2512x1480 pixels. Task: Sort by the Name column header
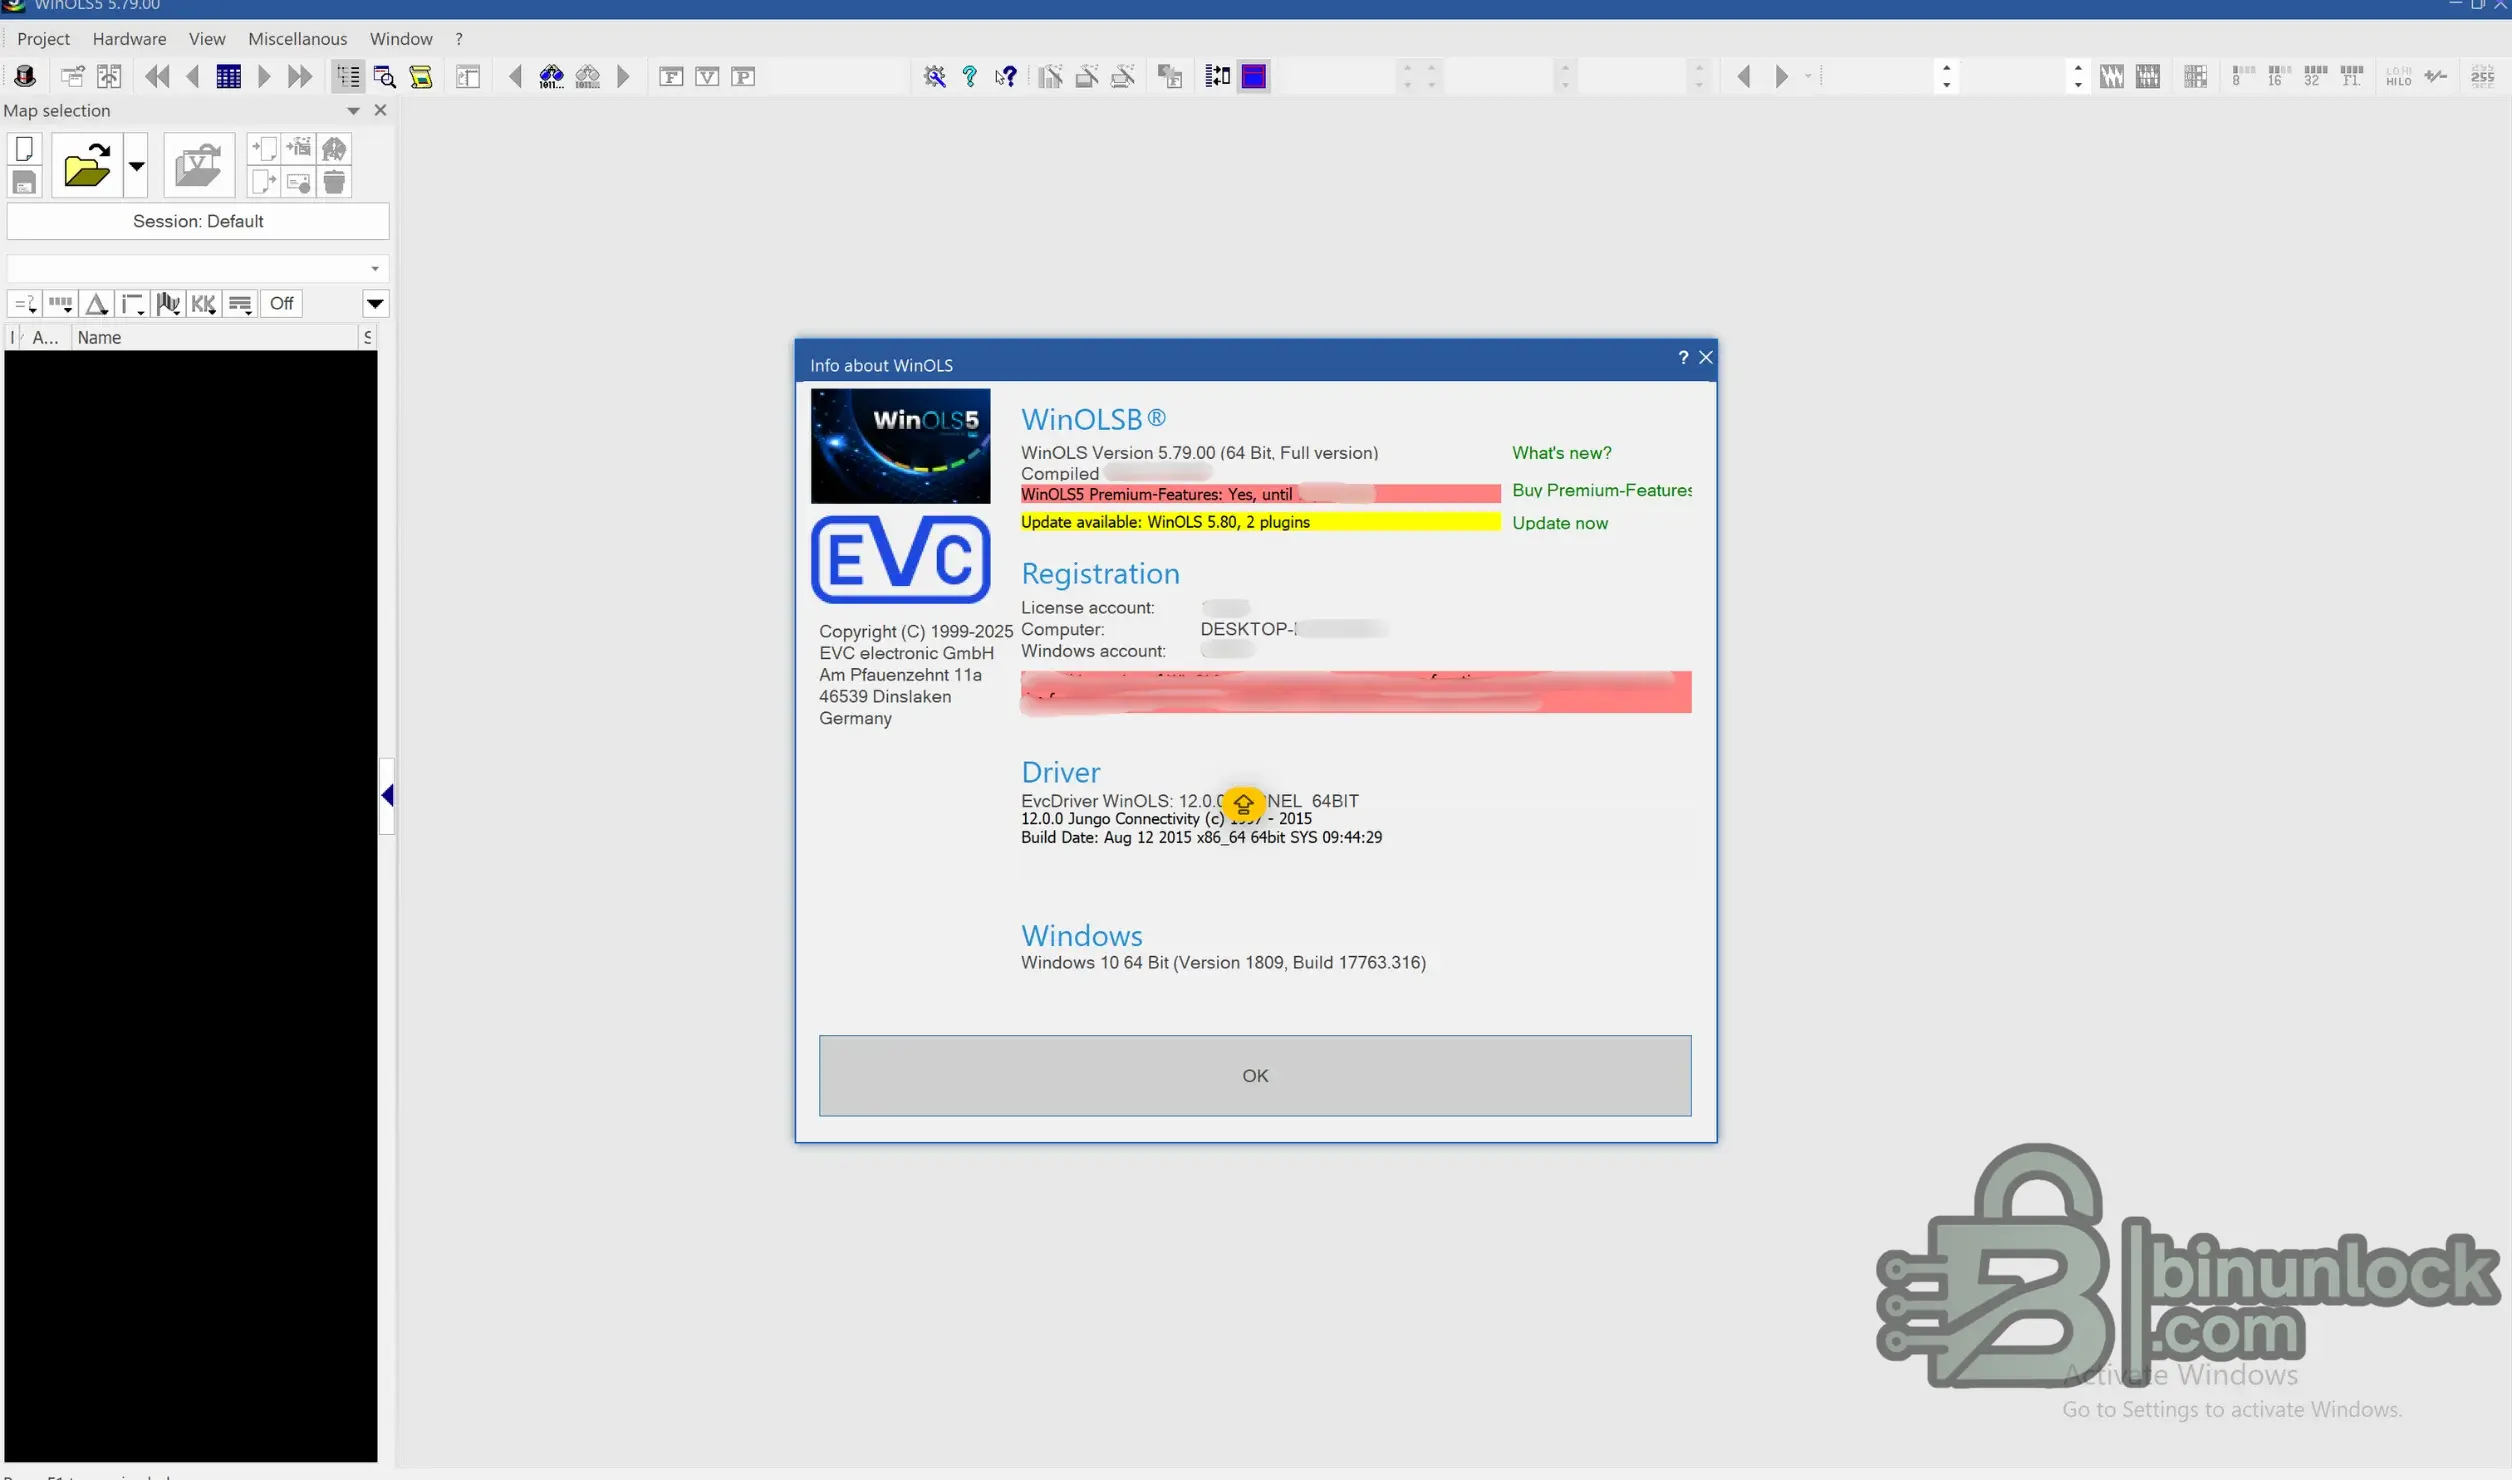click(x=215, y=338)
